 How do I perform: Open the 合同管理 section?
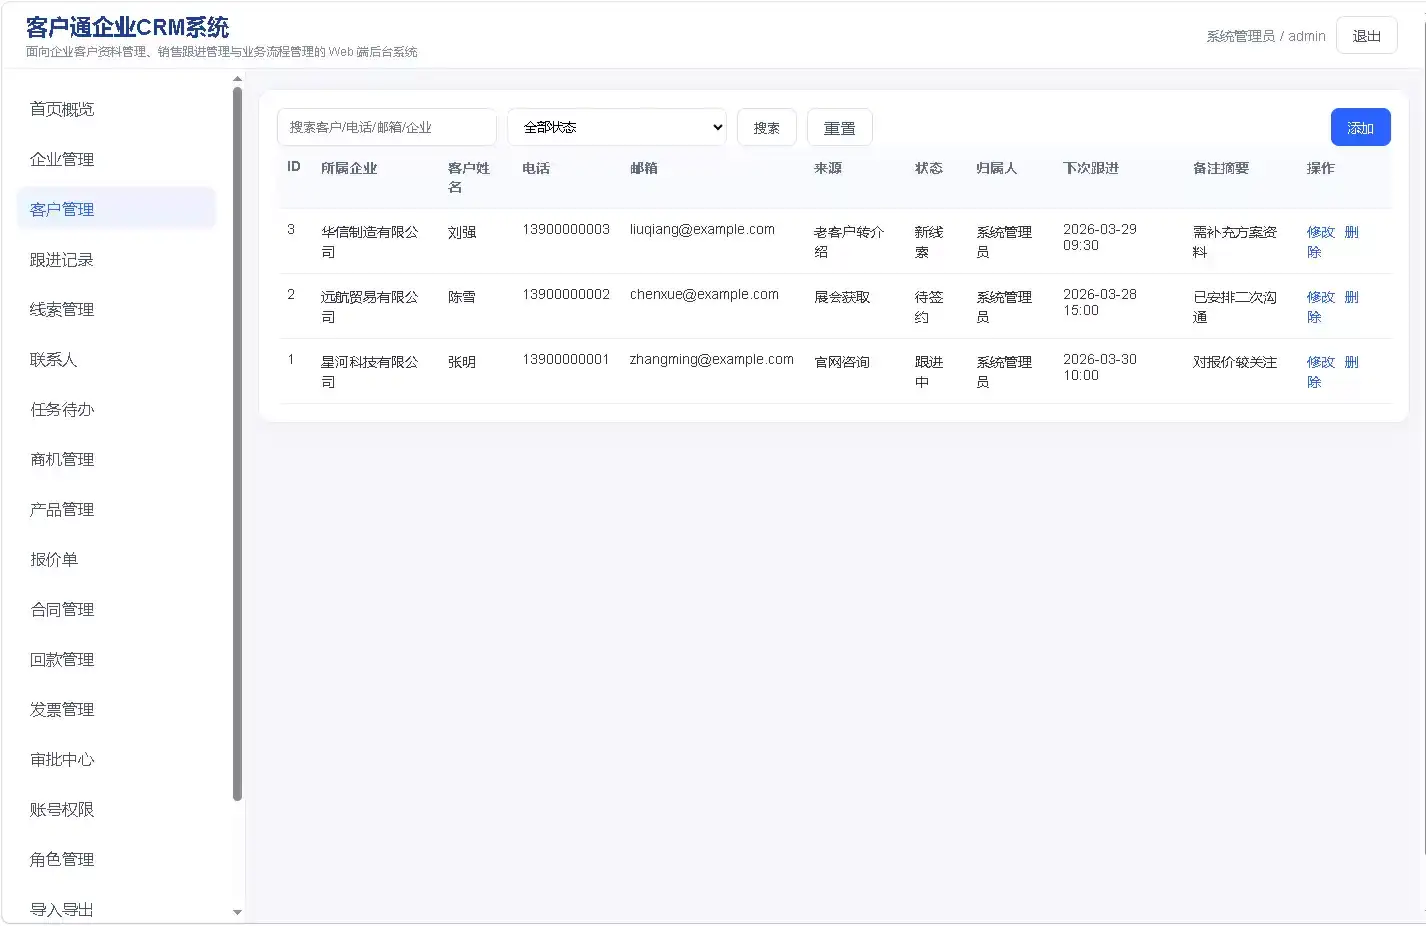[x=61, y=609]
